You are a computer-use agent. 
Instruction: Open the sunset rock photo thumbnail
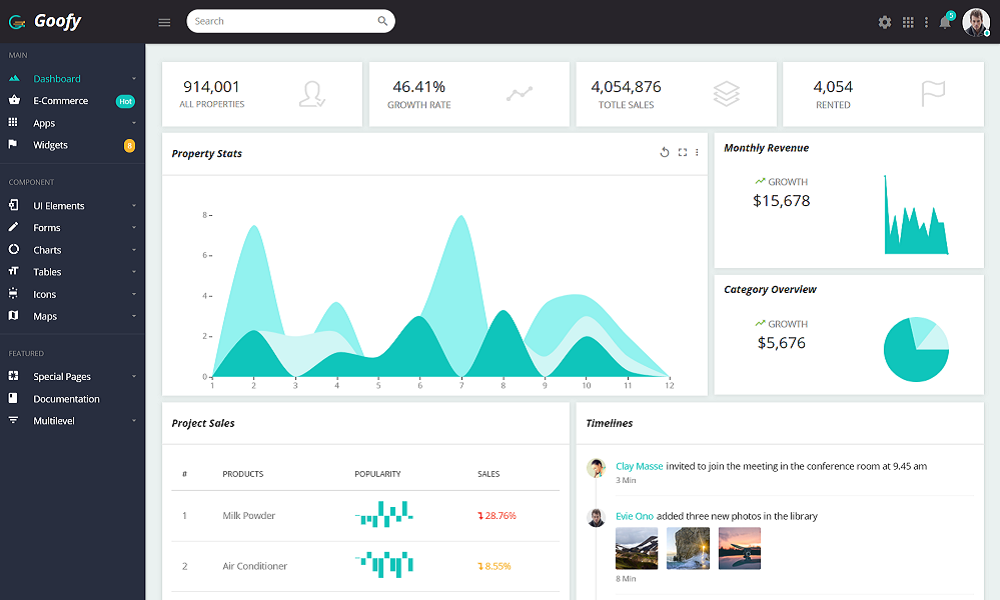[x=688, y=548]
